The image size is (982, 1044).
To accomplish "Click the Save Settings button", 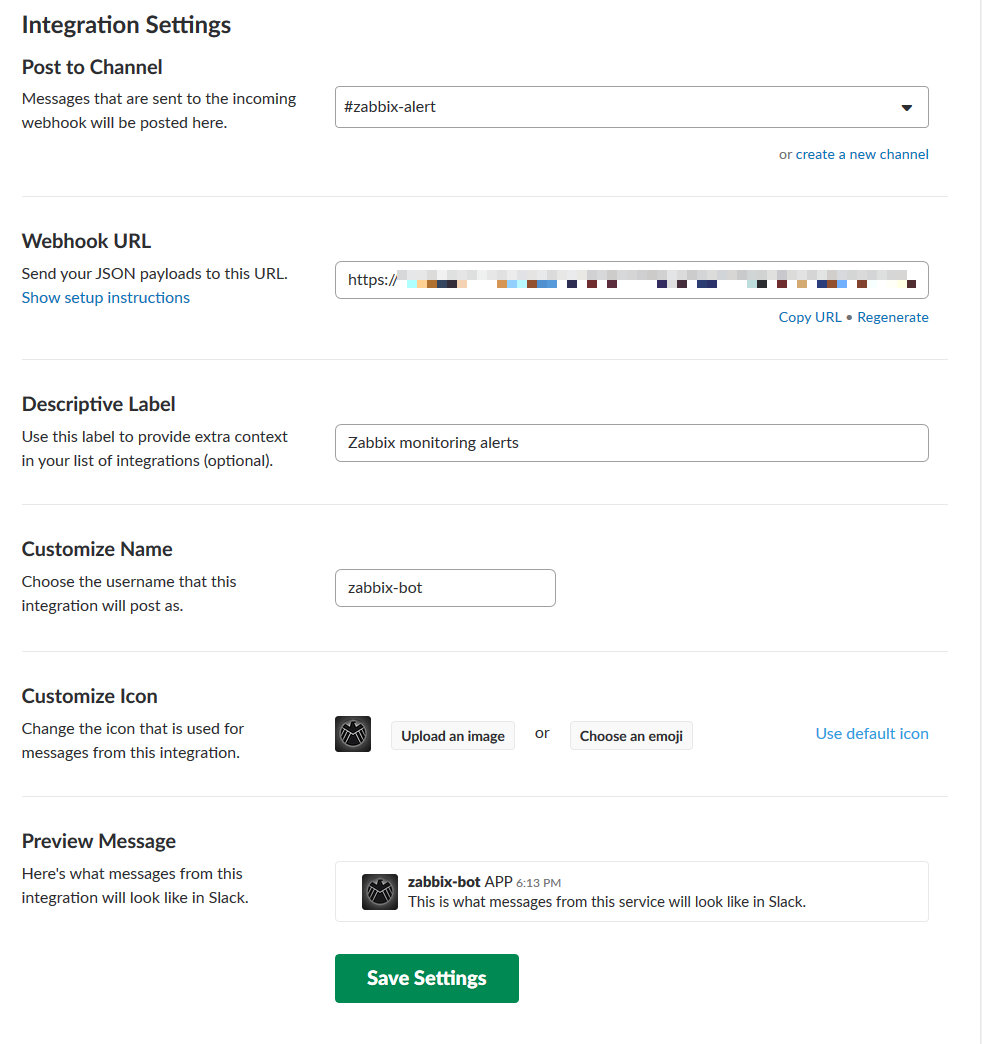I will tap(427, 978).
